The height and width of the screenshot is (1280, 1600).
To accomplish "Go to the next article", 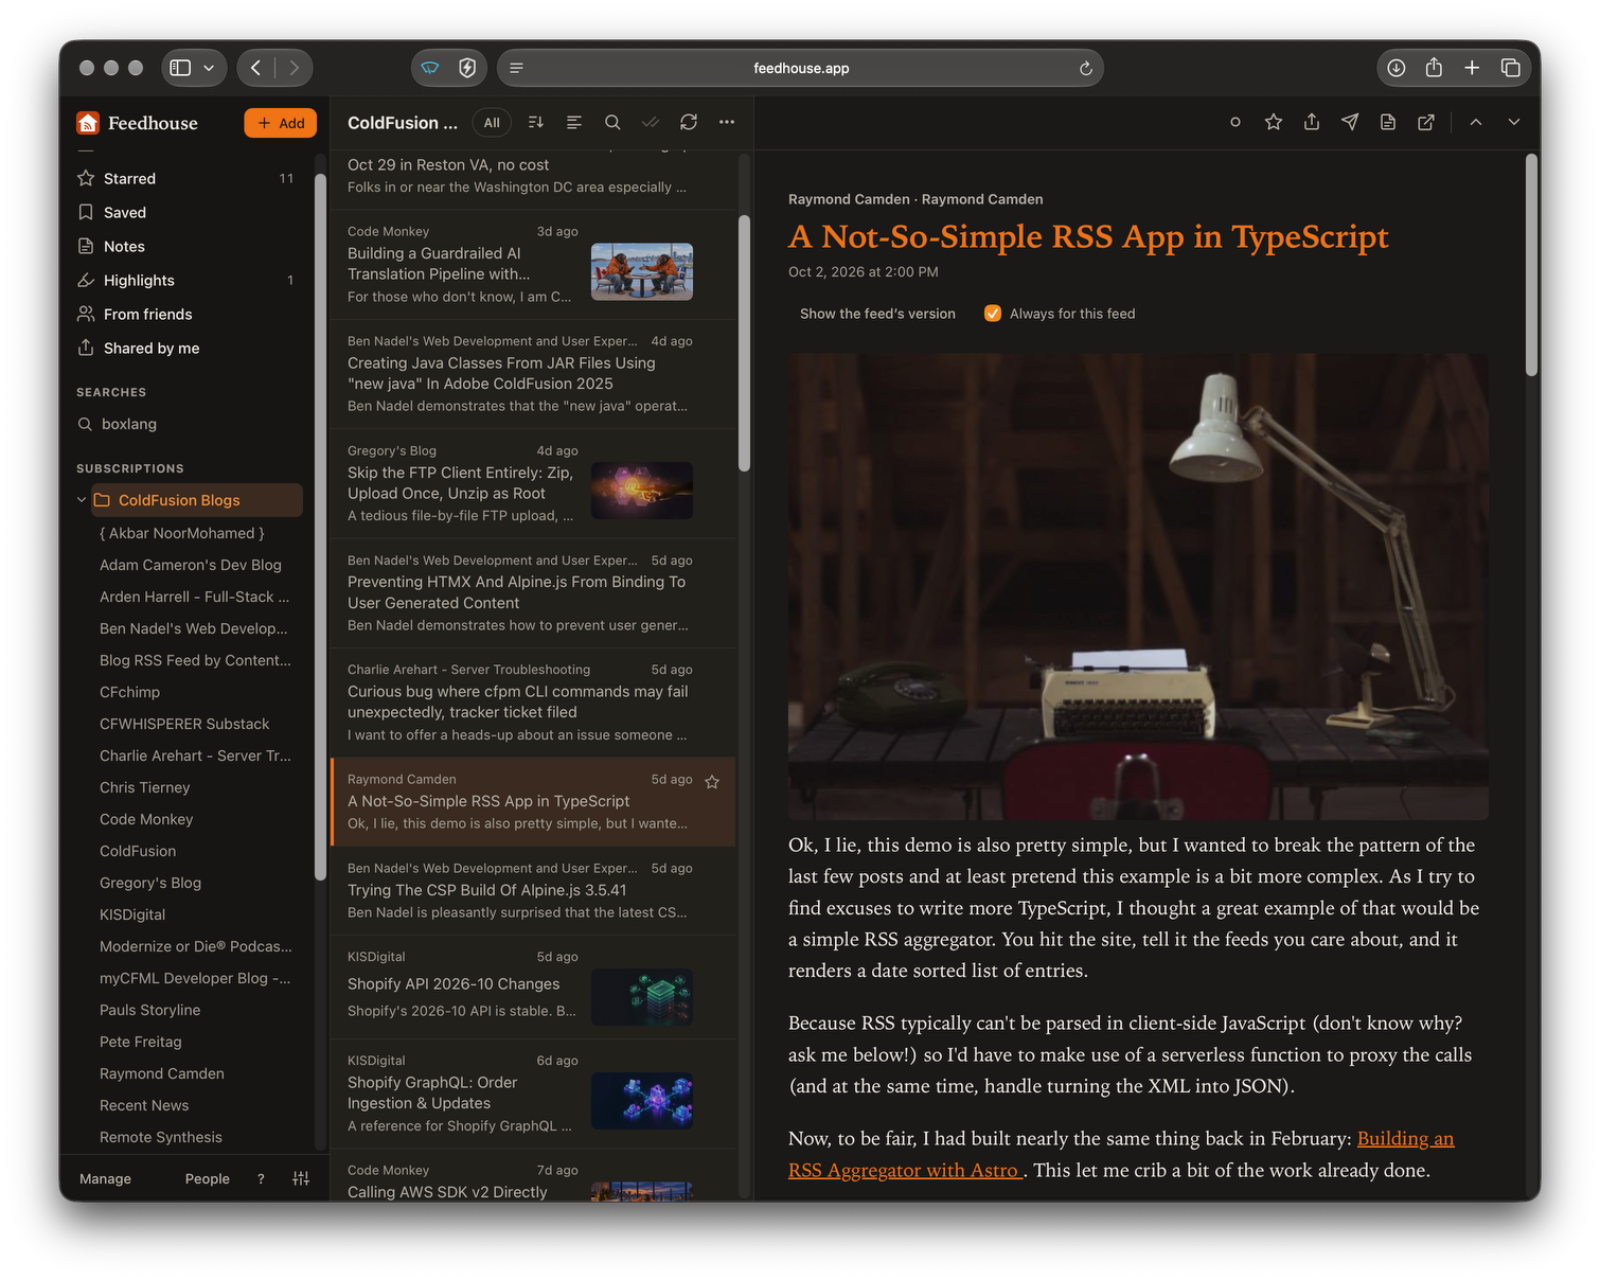I will click(x=1514, y=122).
